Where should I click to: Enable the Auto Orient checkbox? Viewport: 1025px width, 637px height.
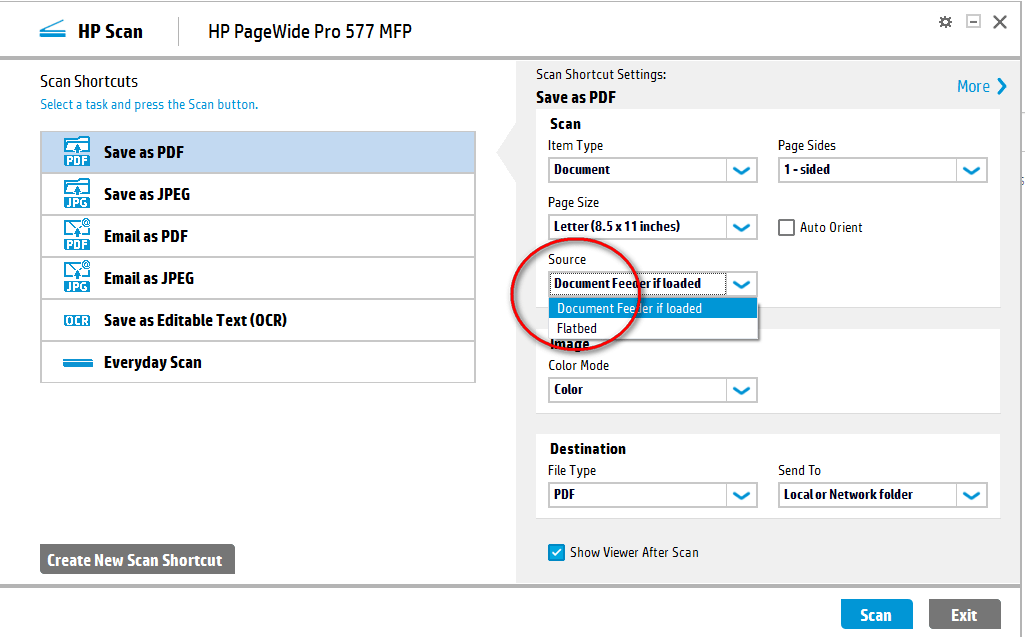[x=786, y=228]
